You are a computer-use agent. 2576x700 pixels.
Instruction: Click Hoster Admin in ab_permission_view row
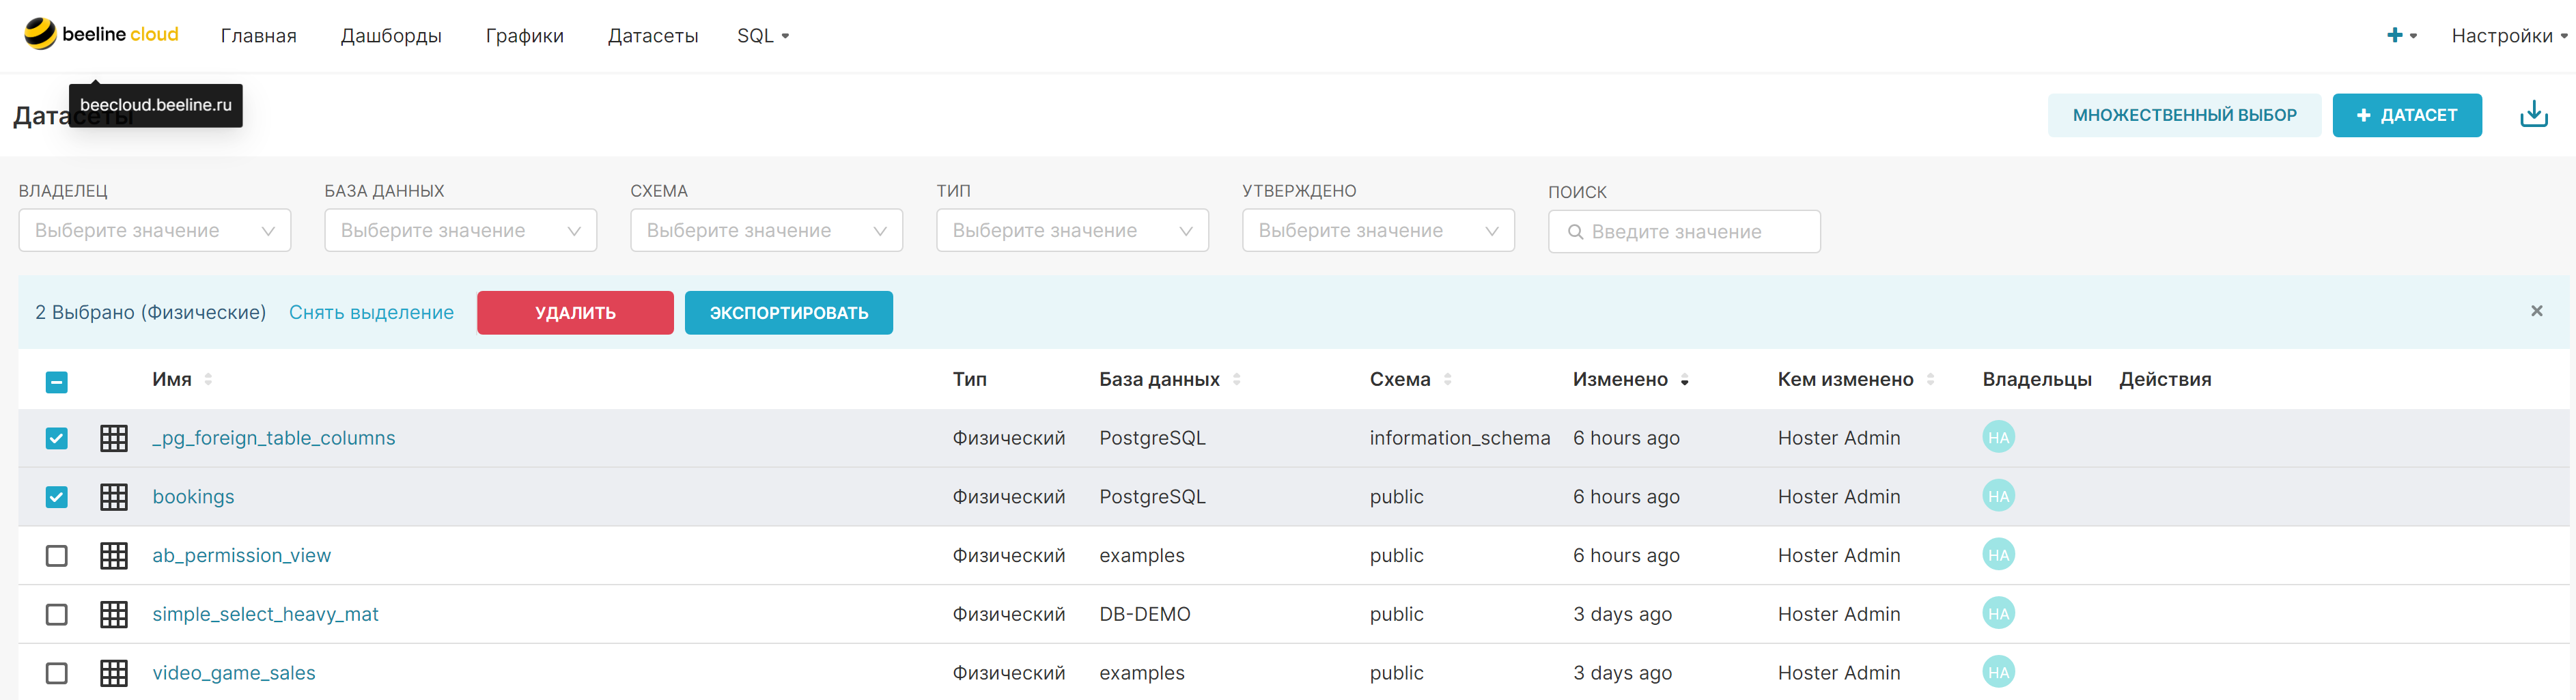1839,555
